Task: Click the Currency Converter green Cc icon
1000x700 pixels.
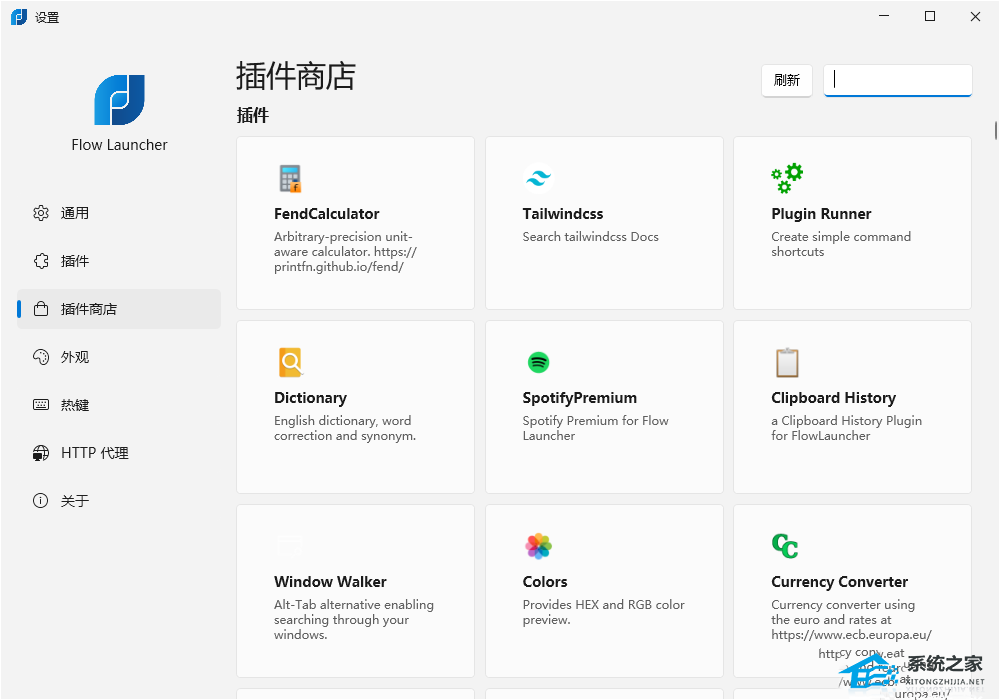Action: click(785, 546)
